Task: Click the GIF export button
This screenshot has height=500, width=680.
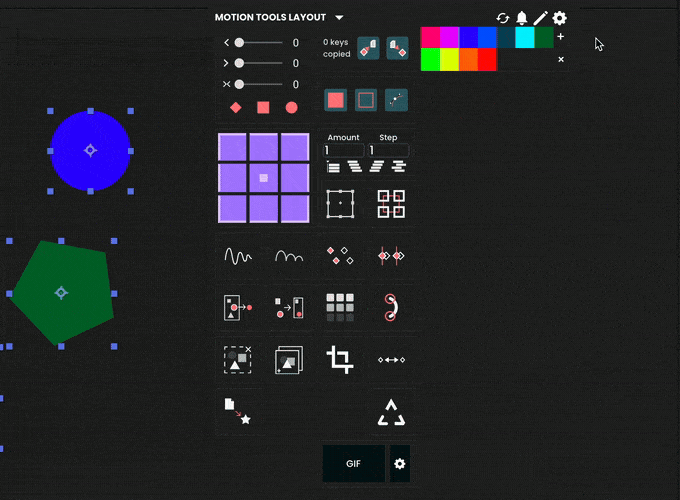Action: (x=354, y=464)
